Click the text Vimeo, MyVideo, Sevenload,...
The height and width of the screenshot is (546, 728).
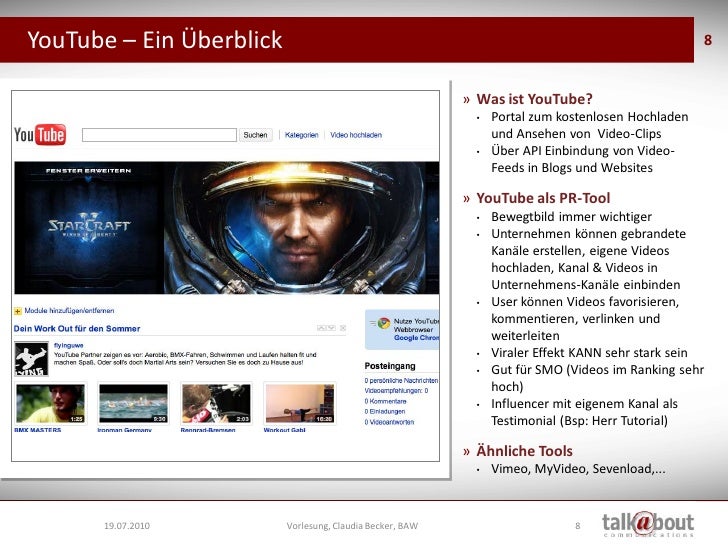pyautogui.click(x=578, y=469)
